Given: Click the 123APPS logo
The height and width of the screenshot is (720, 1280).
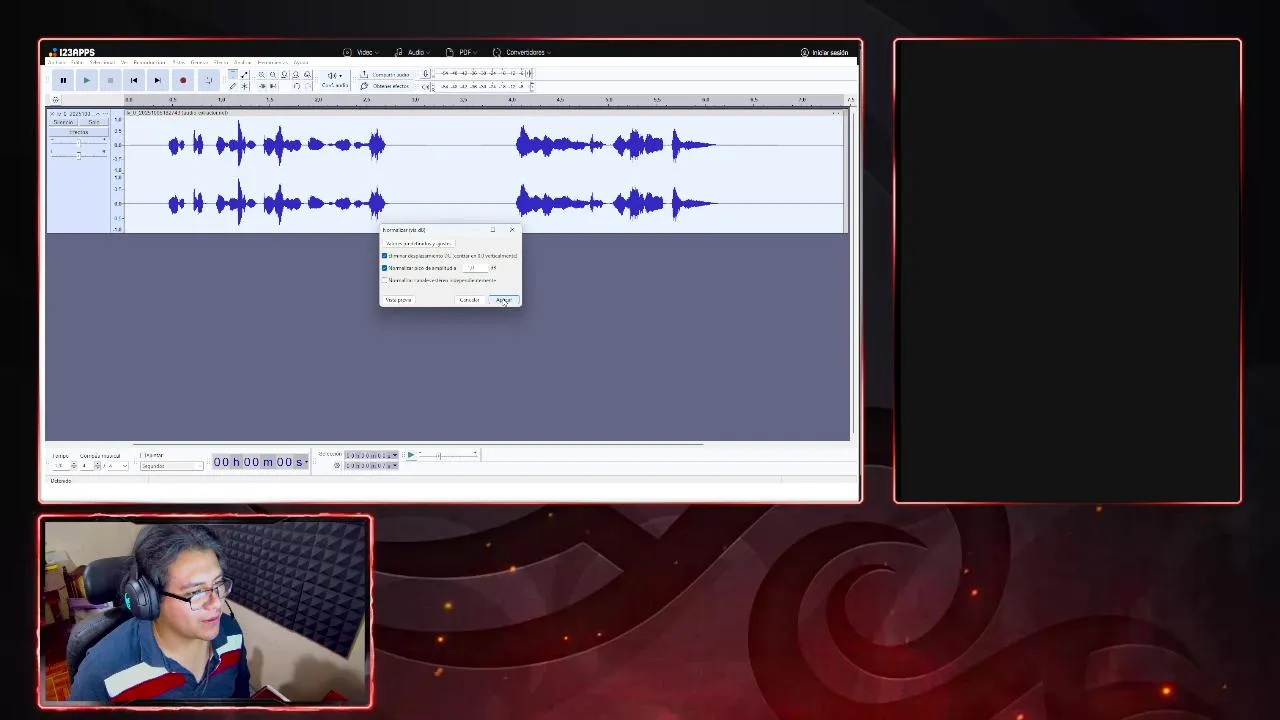Looking at the screenshot, I should pos(72,52).
